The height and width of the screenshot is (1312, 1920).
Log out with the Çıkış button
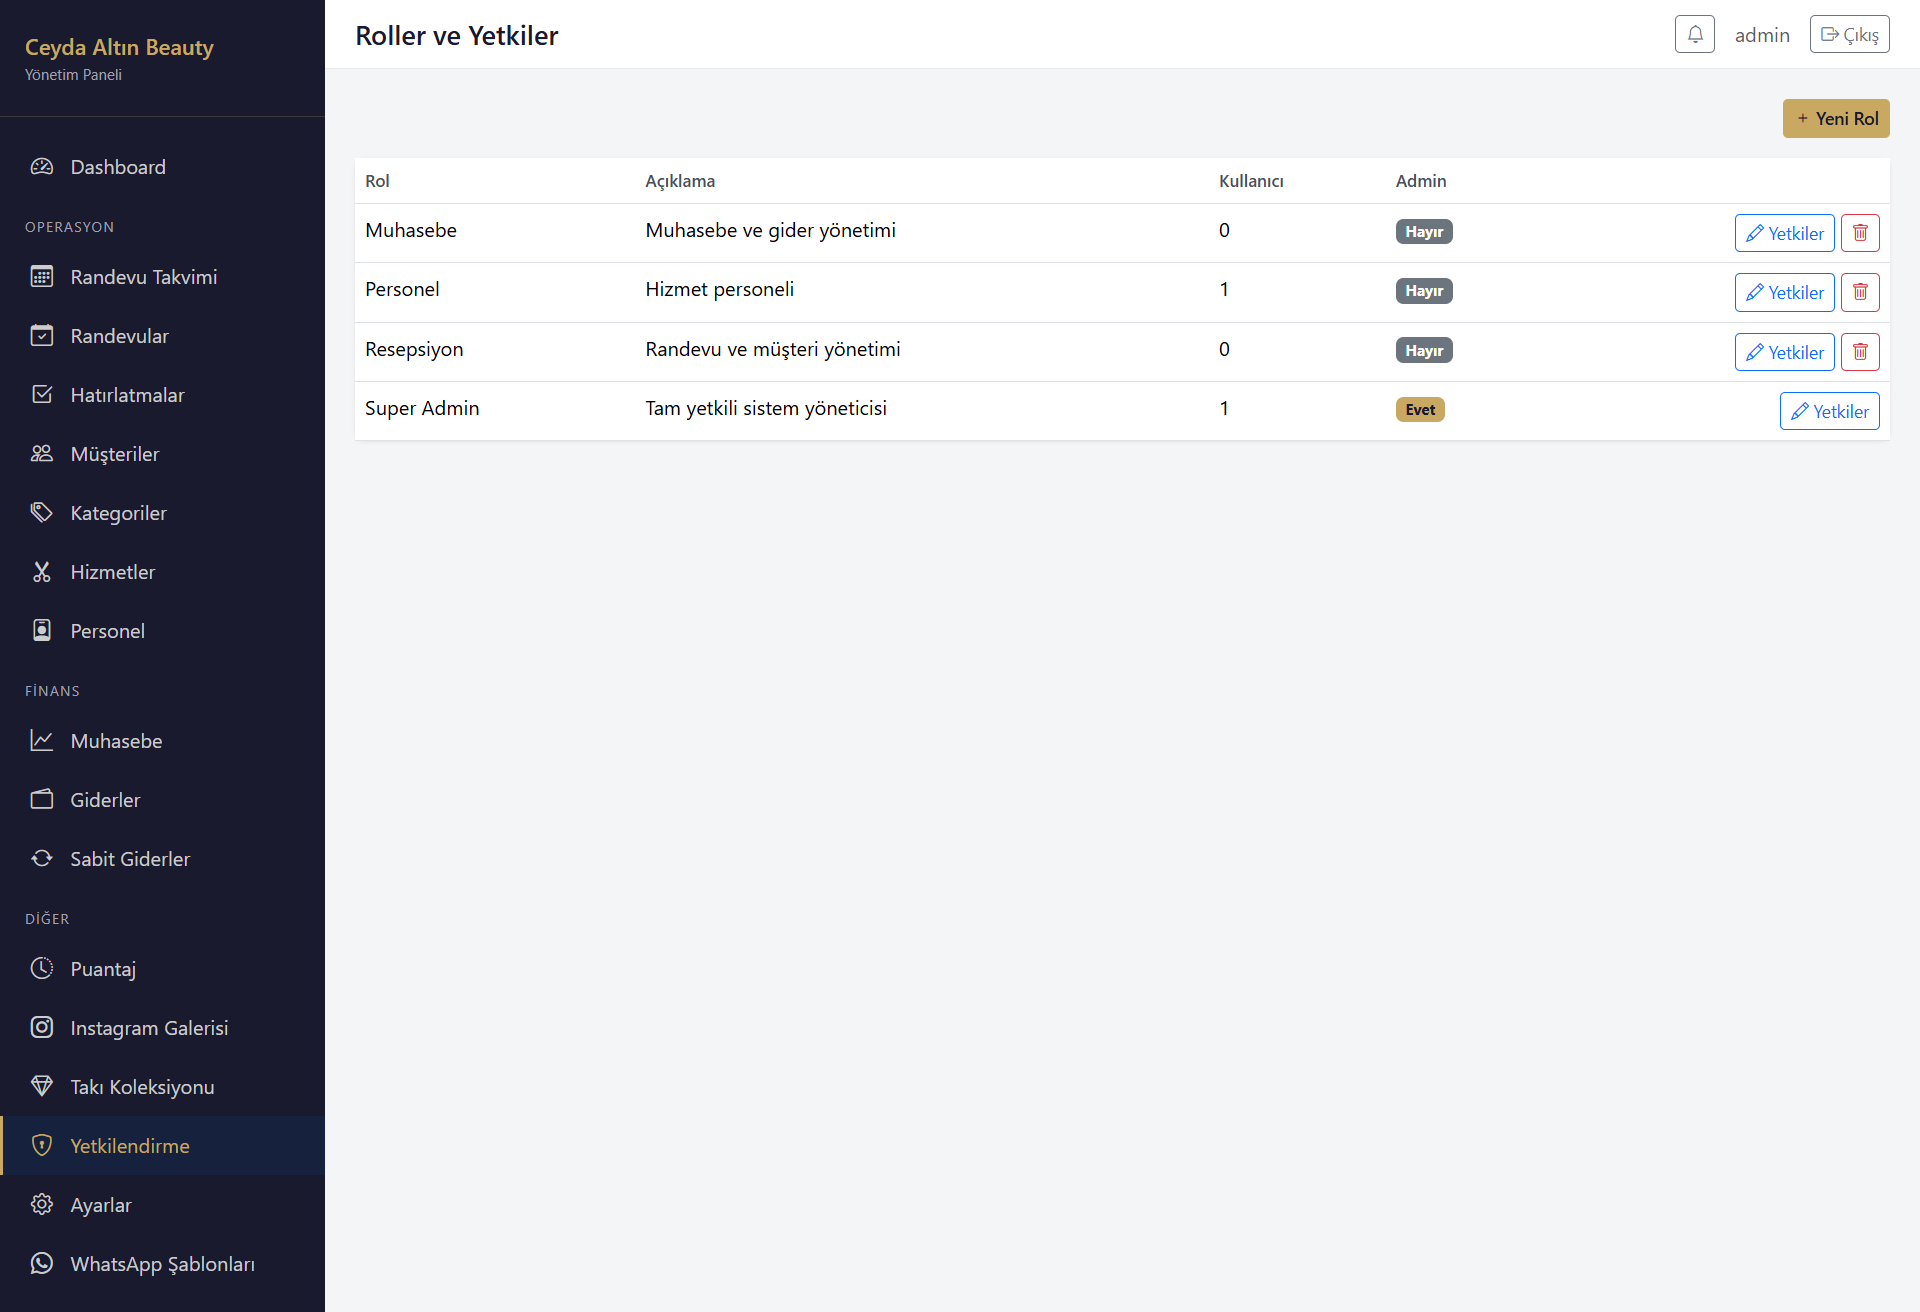1849,34
